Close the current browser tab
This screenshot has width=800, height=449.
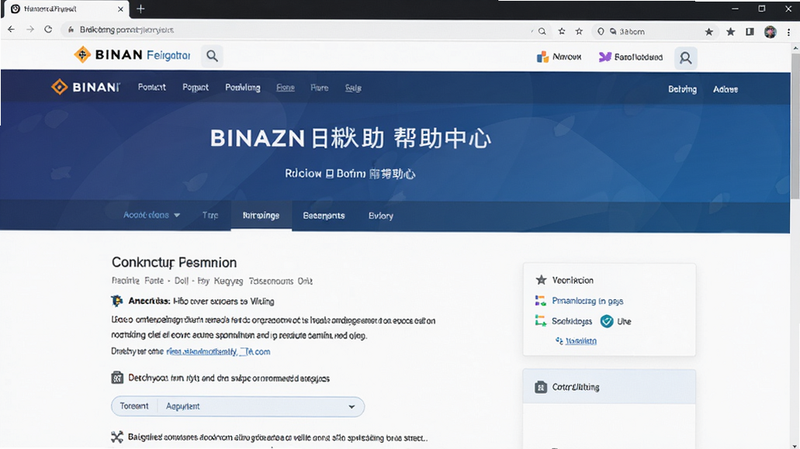(120, 9)
